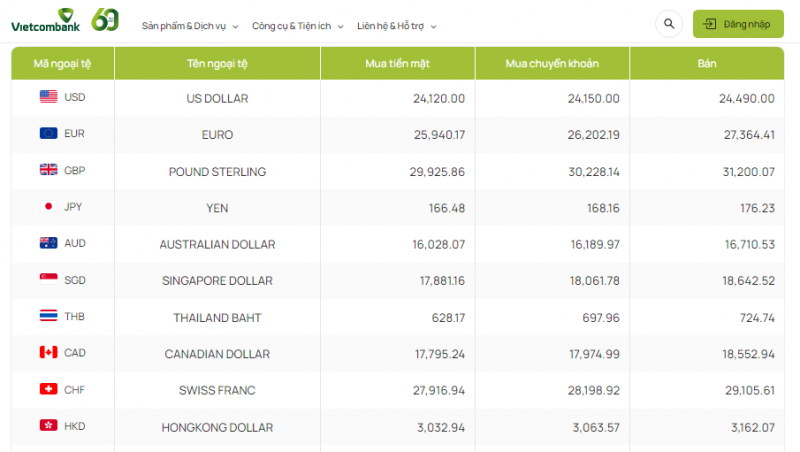
Task: Open the search magnifier icon
Action: pos(669,23)
